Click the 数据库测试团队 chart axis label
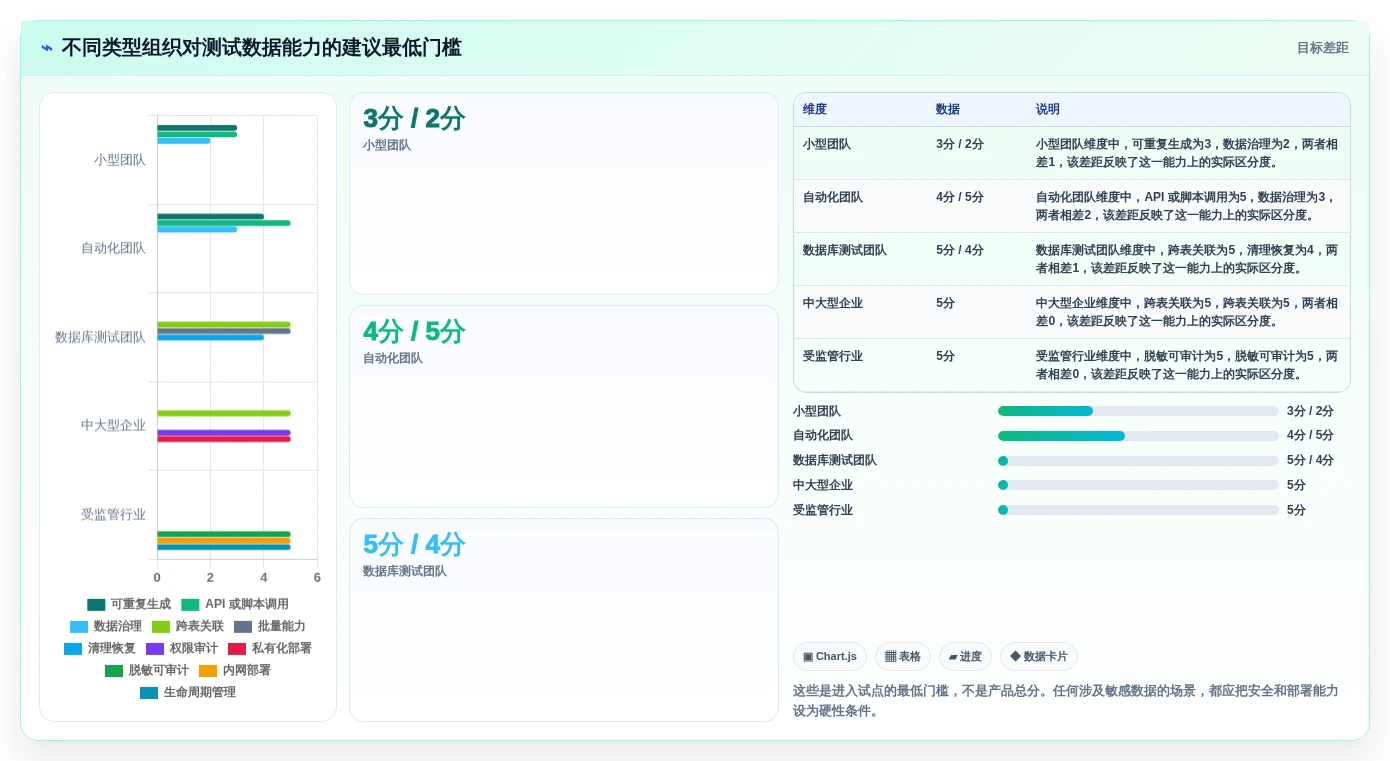This screenshot has height=761, width=1390. 101,337
